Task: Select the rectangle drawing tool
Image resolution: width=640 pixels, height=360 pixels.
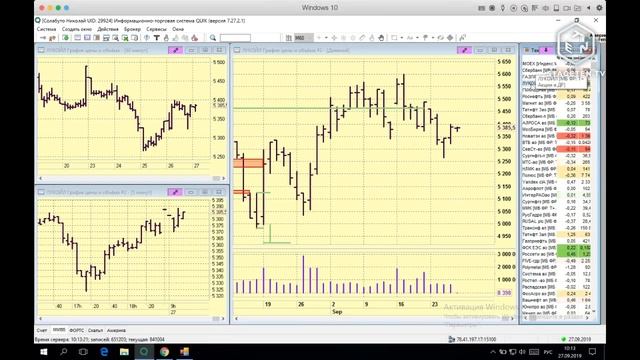Action: point(394,38)
